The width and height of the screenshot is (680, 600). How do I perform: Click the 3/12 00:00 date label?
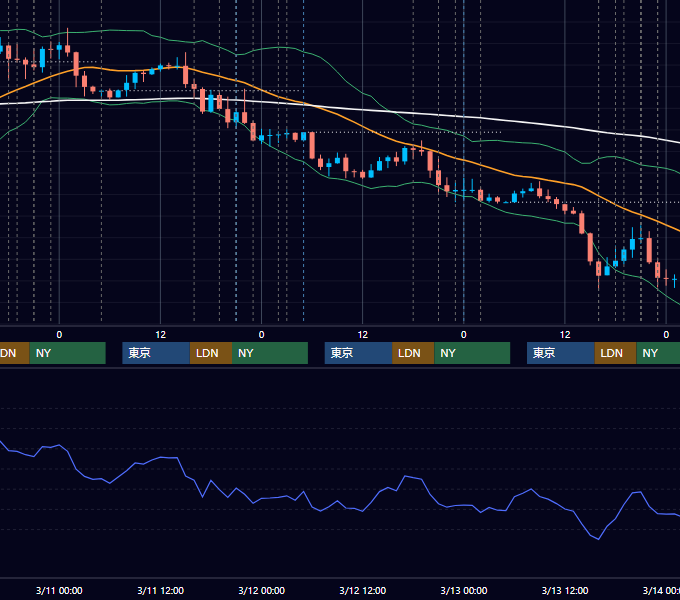pyautogui.click(x=262, y=590)
